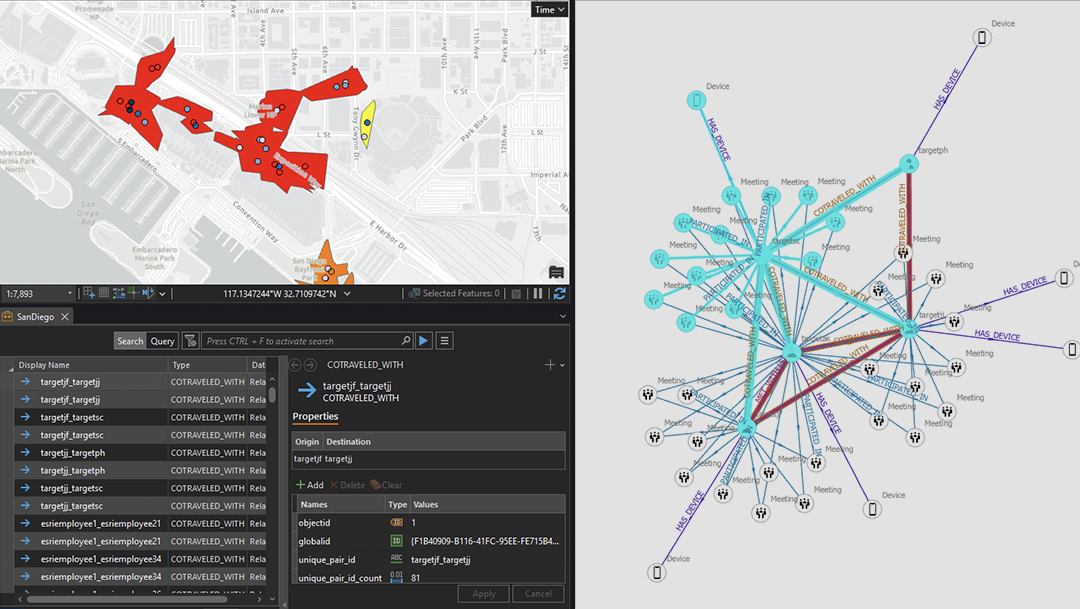Toggle pause drawing on the map
Viewport: 1080px width, 609px height.
pyautogui.click(x=538, y=293)
